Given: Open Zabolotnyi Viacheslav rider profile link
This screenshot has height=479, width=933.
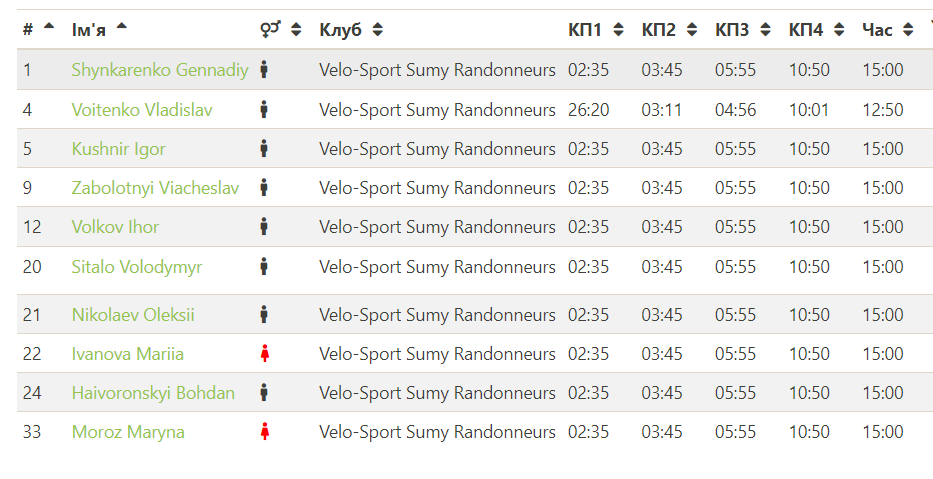Looking at the screenshot, I should (155, 188).
